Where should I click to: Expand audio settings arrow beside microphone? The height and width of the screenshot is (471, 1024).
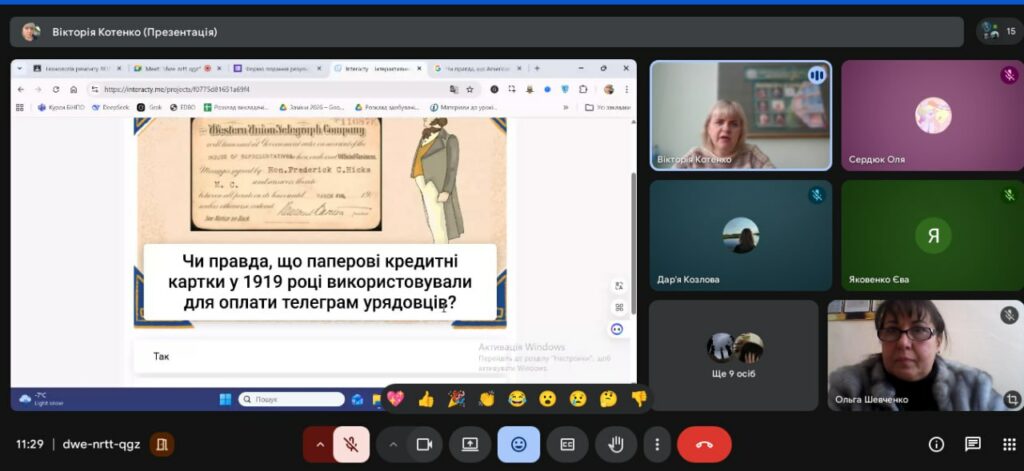[x=319, y=444]
